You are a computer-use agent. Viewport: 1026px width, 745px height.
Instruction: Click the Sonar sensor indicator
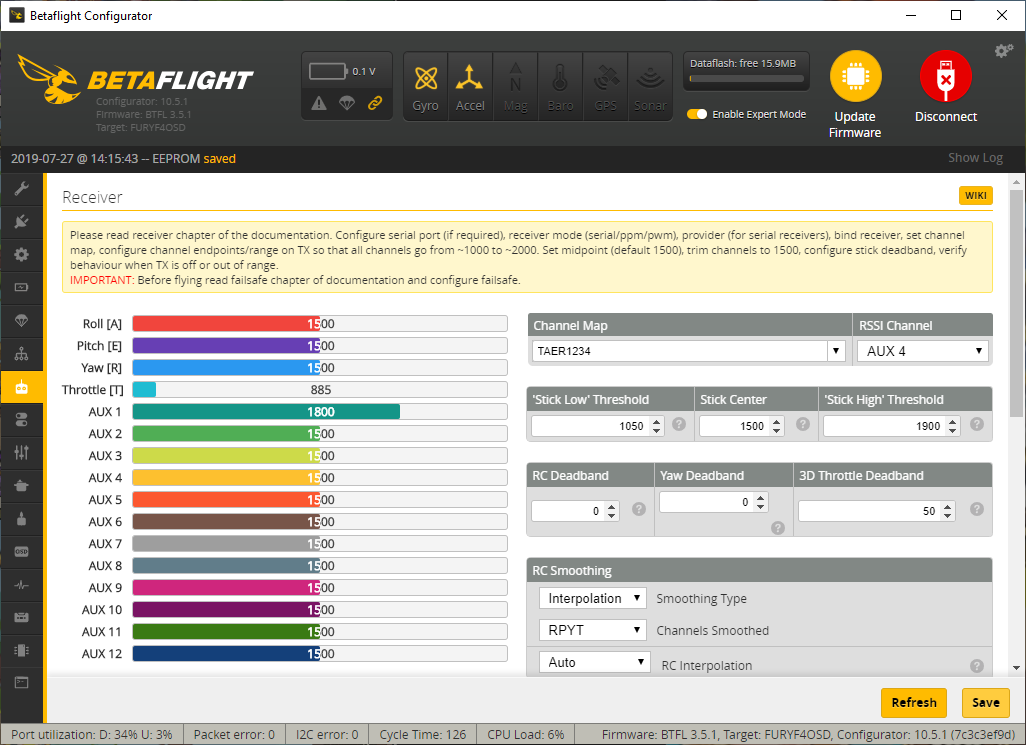tap(650, 86)
